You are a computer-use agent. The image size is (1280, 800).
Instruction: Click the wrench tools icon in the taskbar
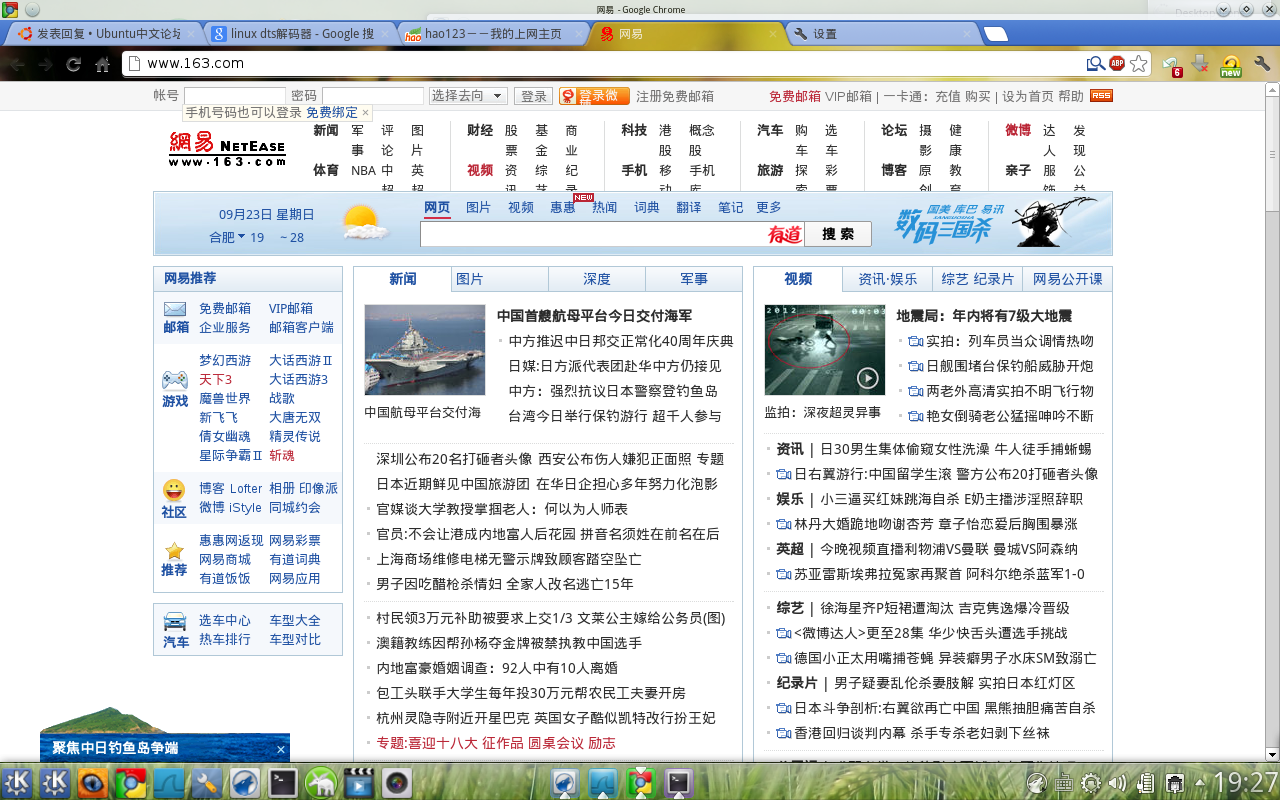point(206,783)
